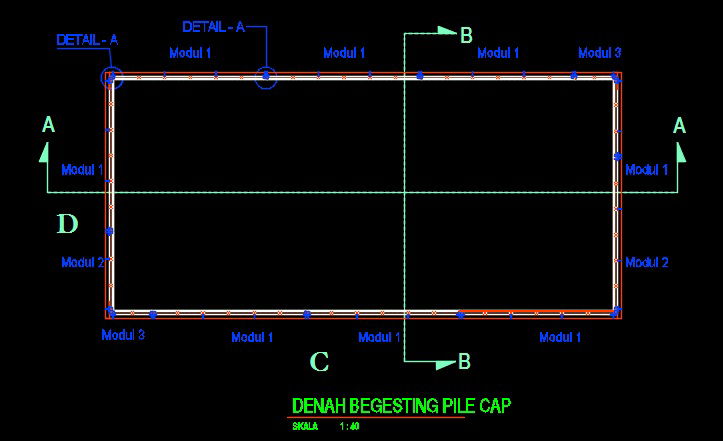Image resolution: width=723 pixels, height=441 pixels.
Task: Select the upward arrowhead beneath the A above D
Action: (x=44, y=153)
